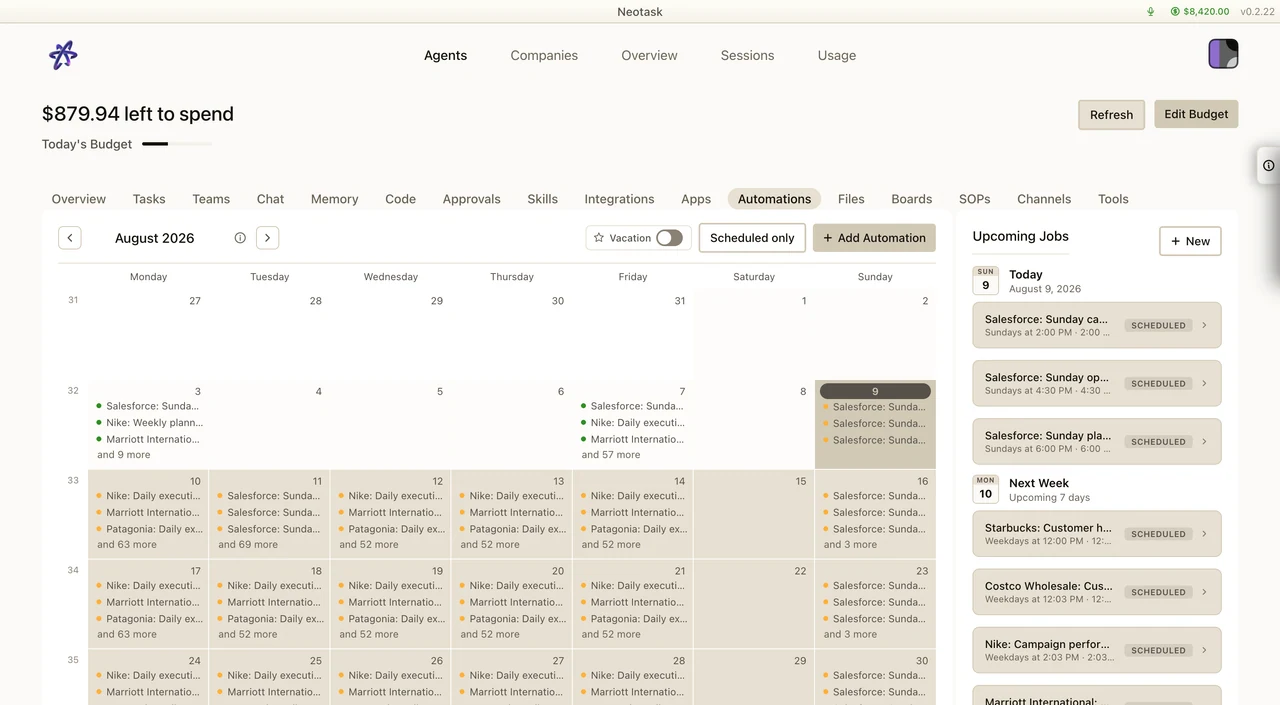The image size is (1280, 705).
Task: Open the Agents nav item
Action: [445, 56]
